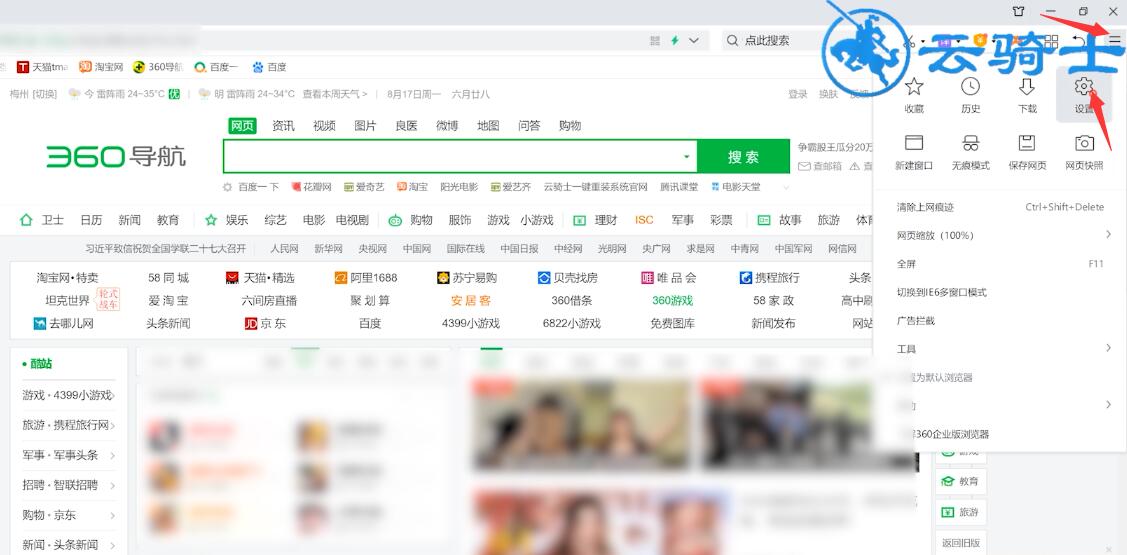Expand 旅游·携程旅行网 sidebar arrow
The width and height of the screenshot is (1127, 555).
(x=113, y=426)
